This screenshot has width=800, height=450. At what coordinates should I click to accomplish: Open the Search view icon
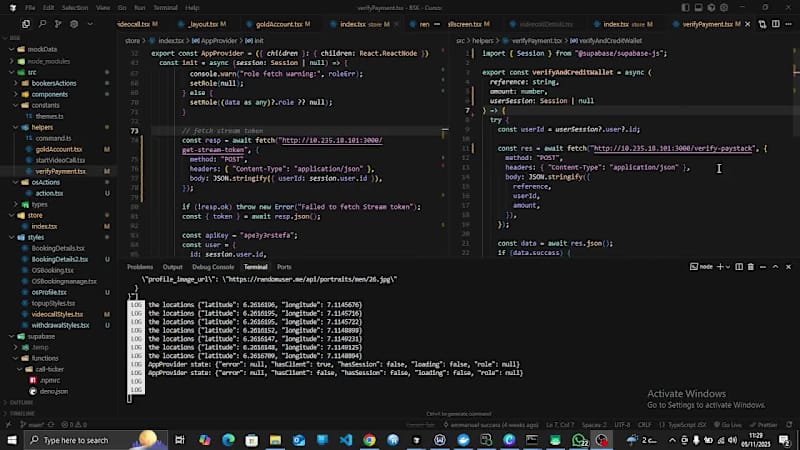coord(42,24)
